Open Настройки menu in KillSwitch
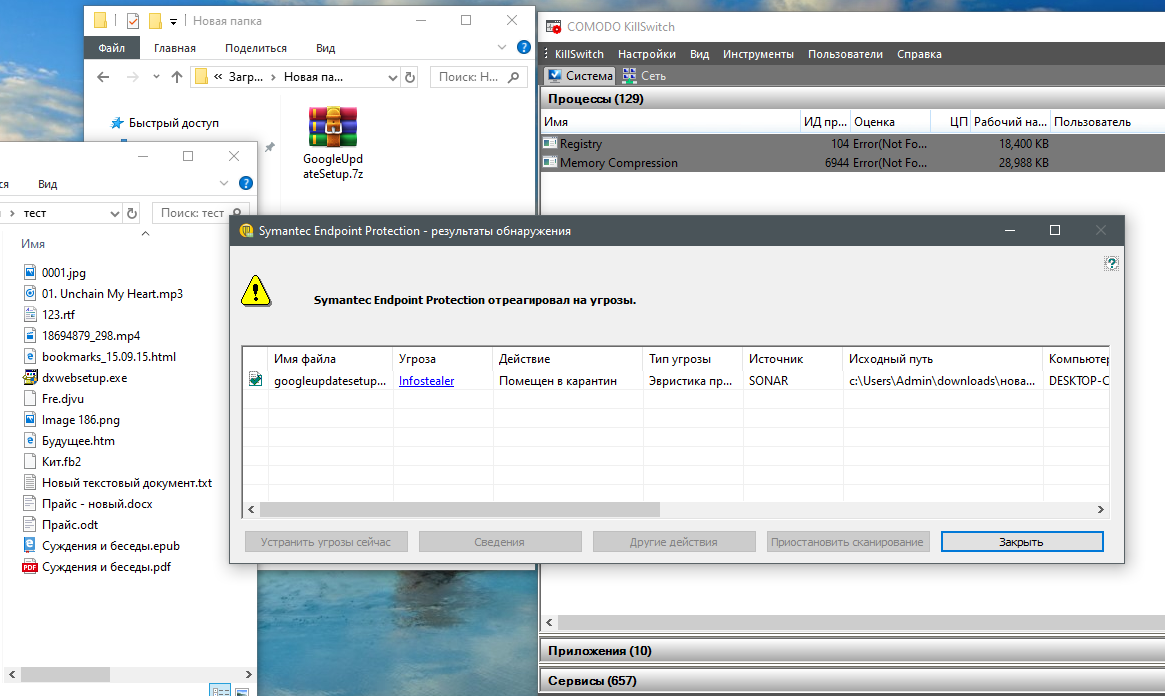Viewport: 1165px width, 696px height. (646, 53)
